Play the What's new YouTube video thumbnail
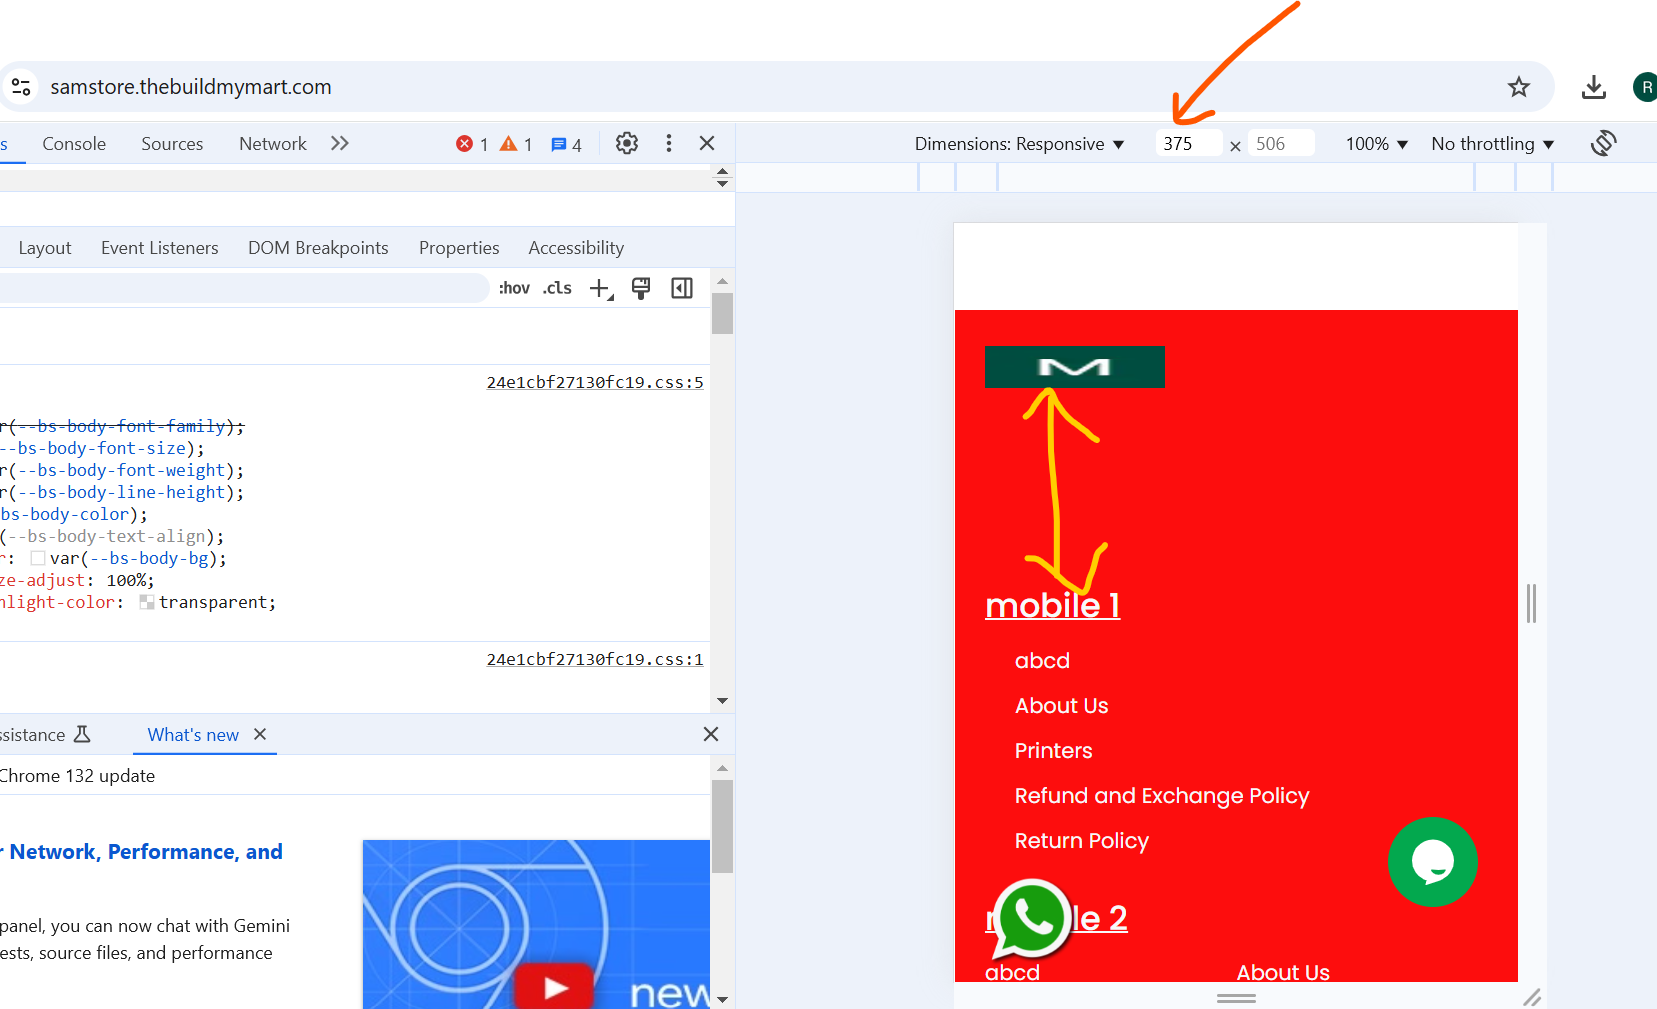 click(x=555, y=987)
